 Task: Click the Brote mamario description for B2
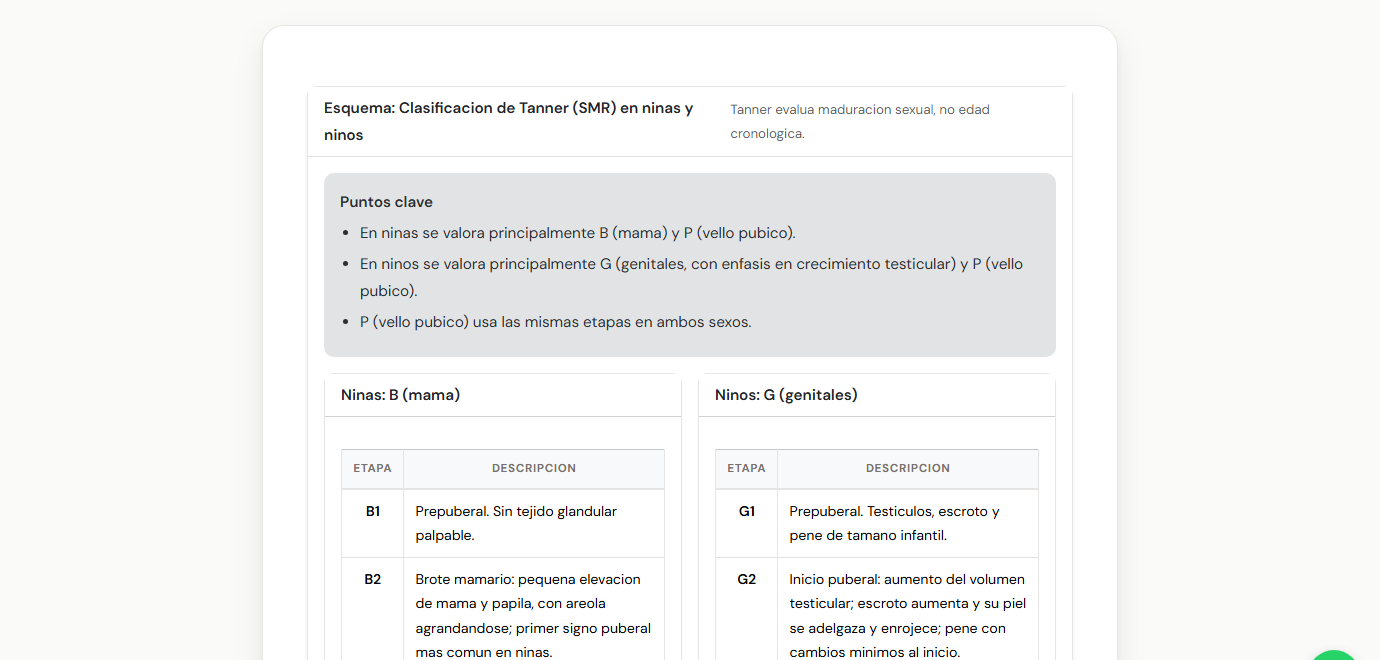(533, 615)
